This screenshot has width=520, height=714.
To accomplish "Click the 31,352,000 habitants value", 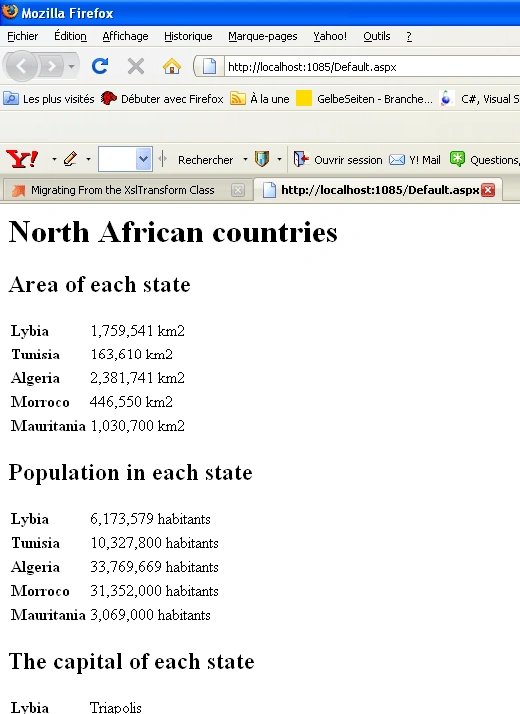I will pos(154,591).
